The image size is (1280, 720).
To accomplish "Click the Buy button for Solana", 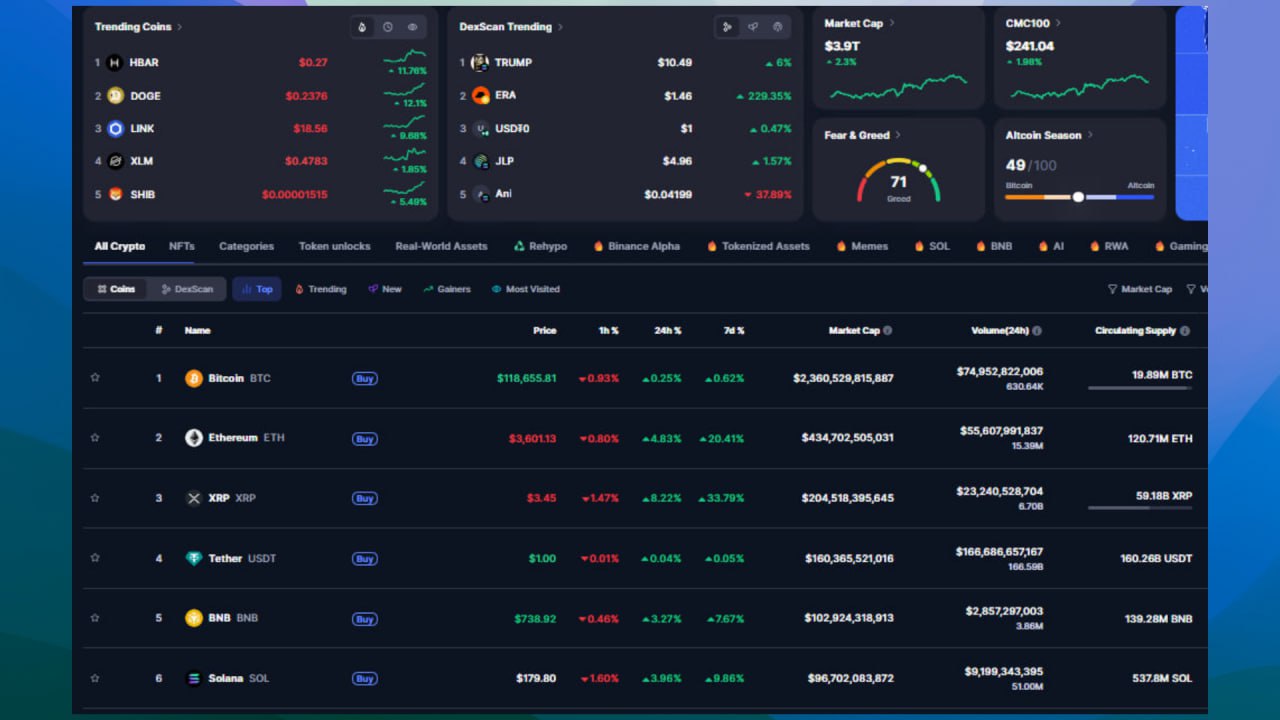I will tap(365, 679).
